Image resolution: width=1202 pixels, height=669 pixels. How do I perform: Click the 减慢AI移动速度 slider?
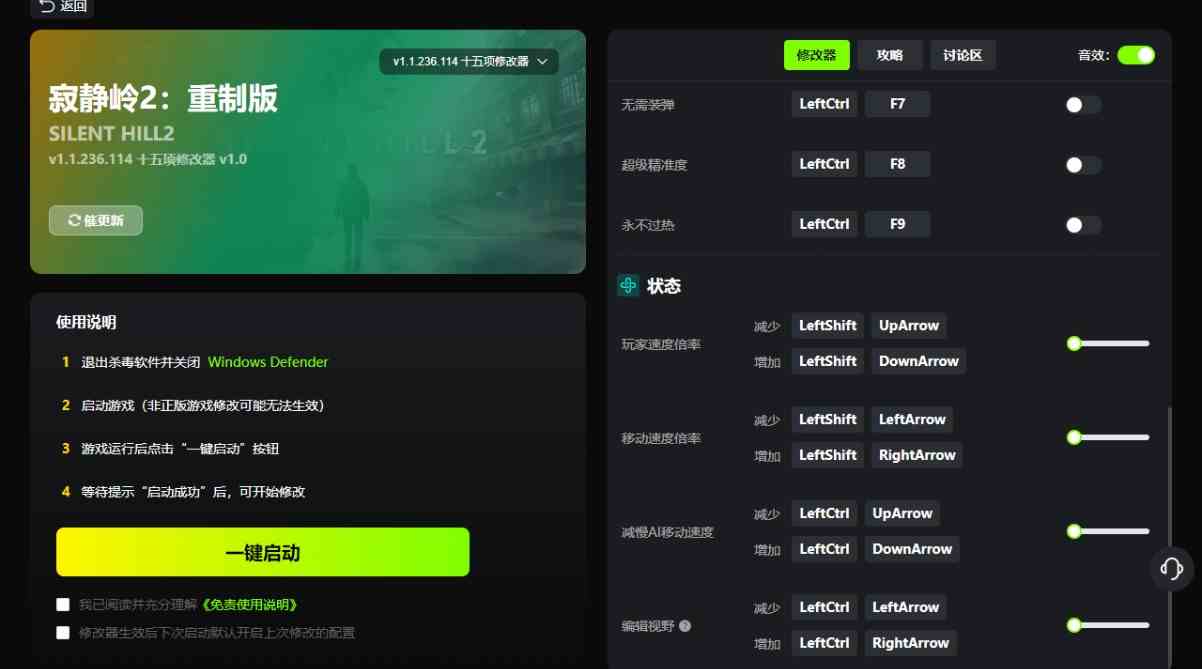pyautogui.click(x=1108, y=531)
